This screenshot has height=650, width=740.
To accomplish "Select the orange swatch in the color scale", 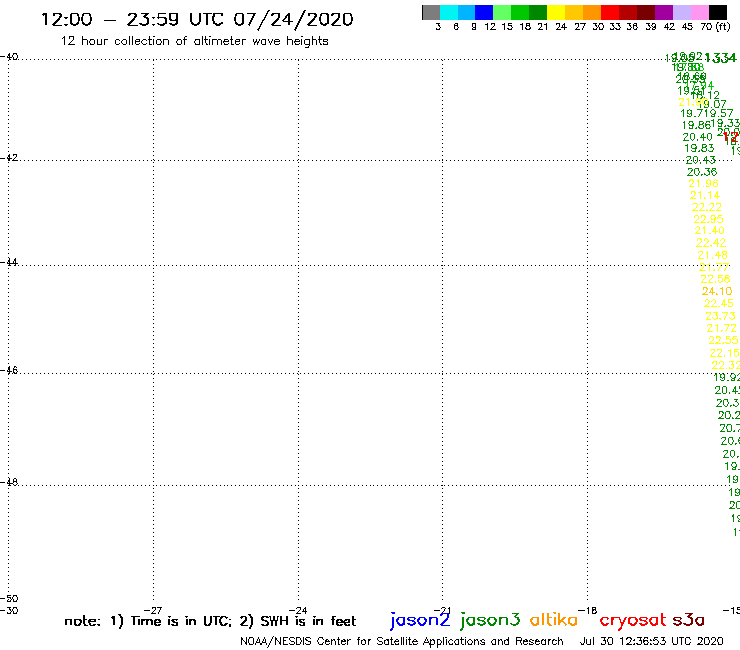I will tap(592, 12).
